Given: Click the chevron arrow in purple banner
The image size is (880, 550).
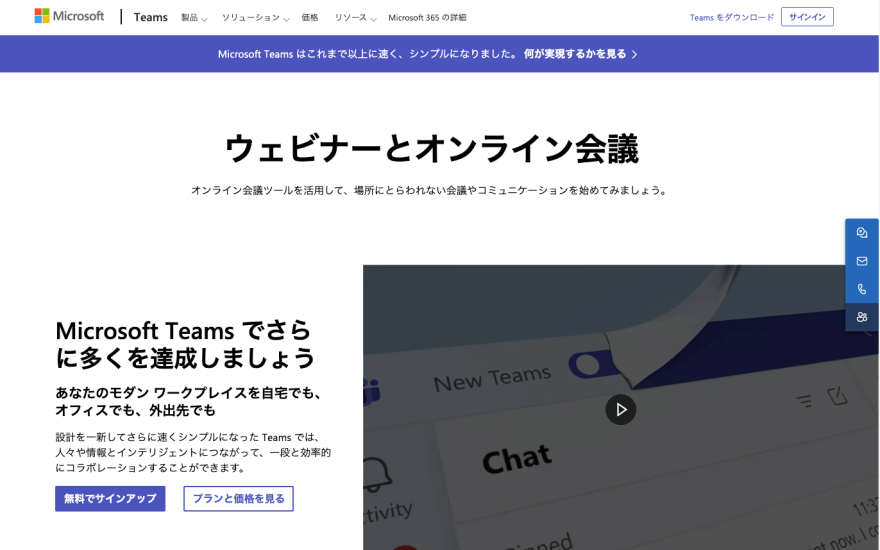Looking at the screenshot, I should click(635, 54).
